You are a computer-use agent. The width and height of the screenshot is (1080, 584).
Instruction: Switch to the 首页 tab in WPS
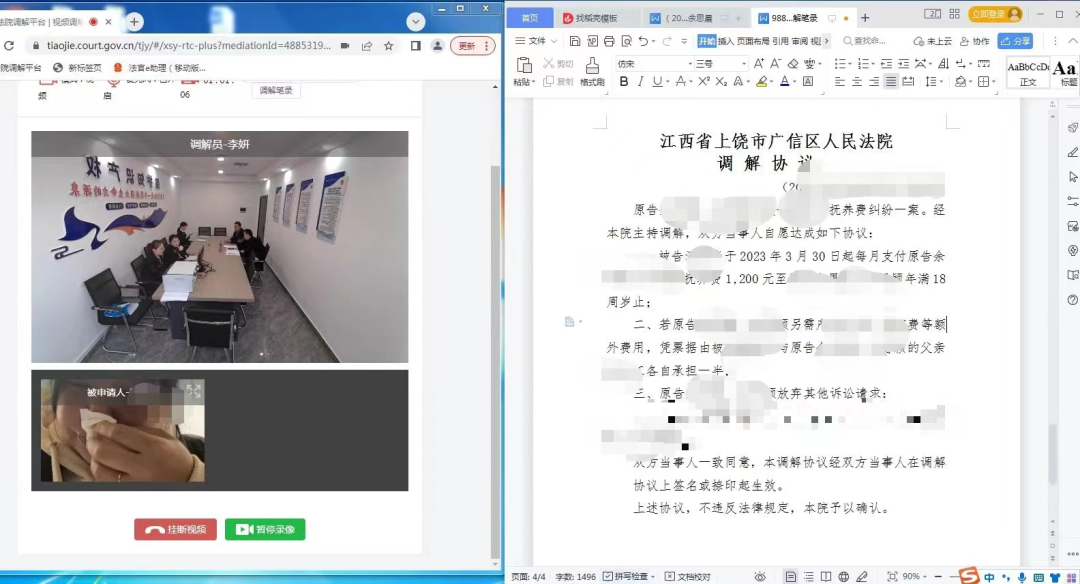tap(529, 18)
